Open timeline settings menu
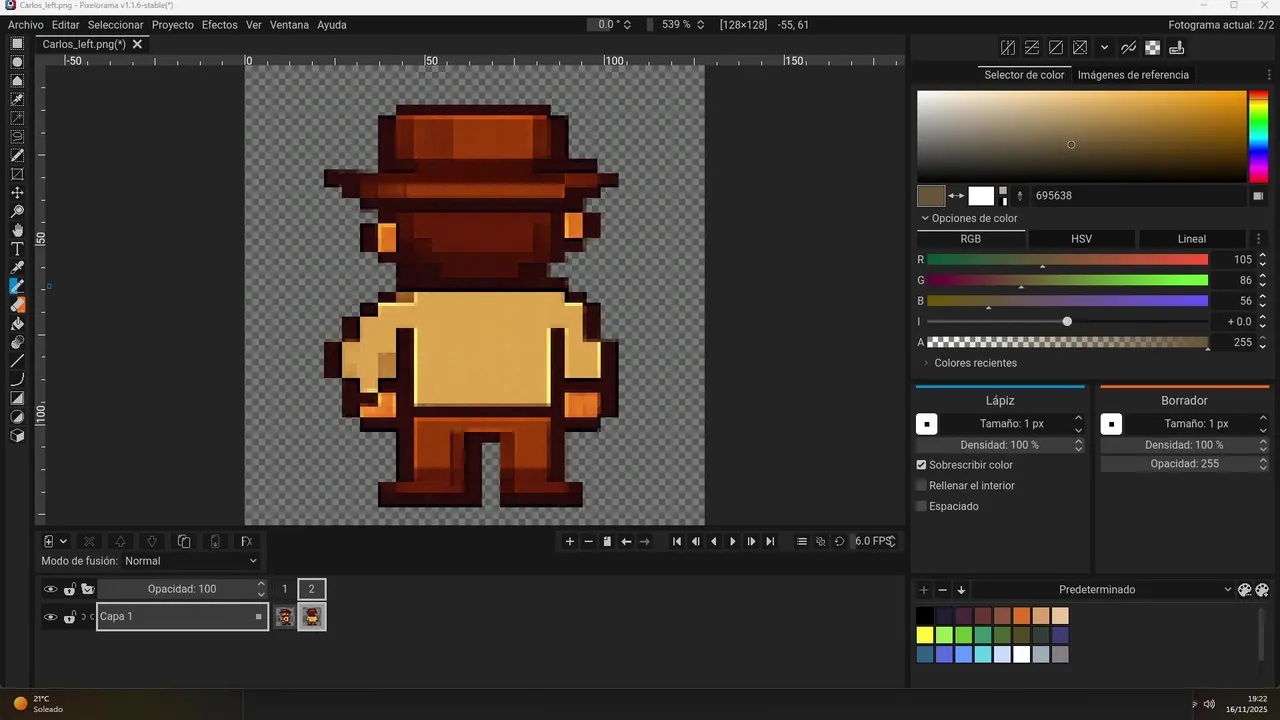 tap(801, 541)
